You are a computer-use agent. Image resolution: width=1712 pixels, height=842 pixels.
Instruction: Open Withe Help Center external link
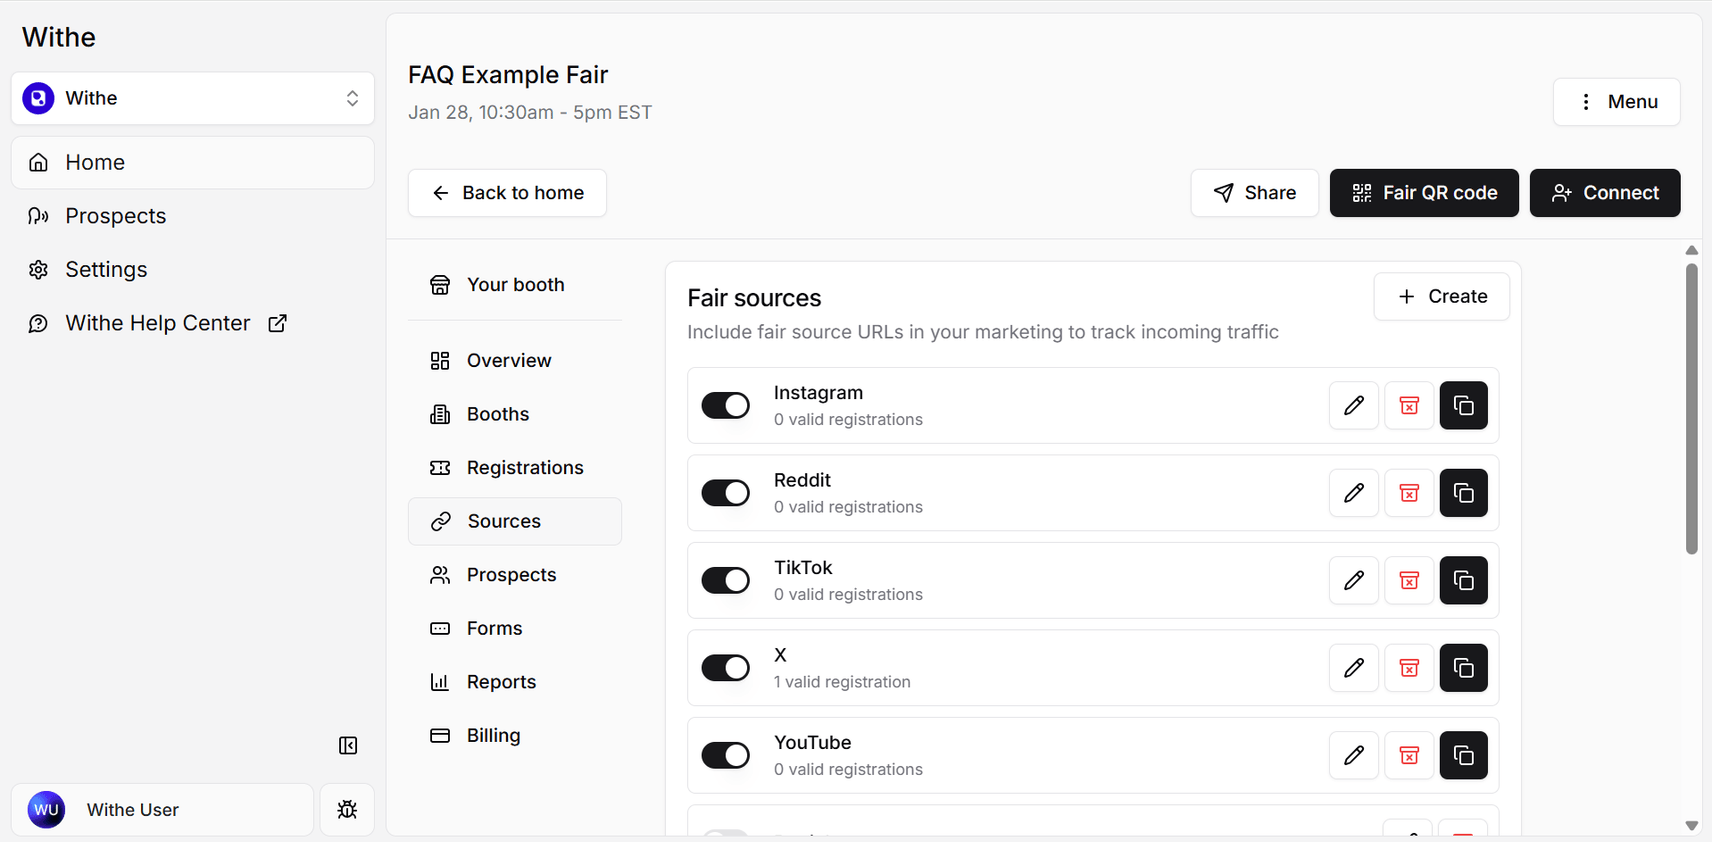(193, 323)
